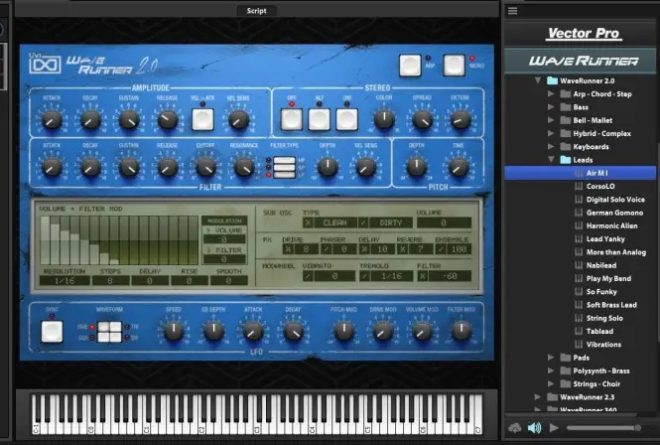Click the cloud icon in the bottom bar
This screenshot has height=445, width=660.
pos(515,428)
